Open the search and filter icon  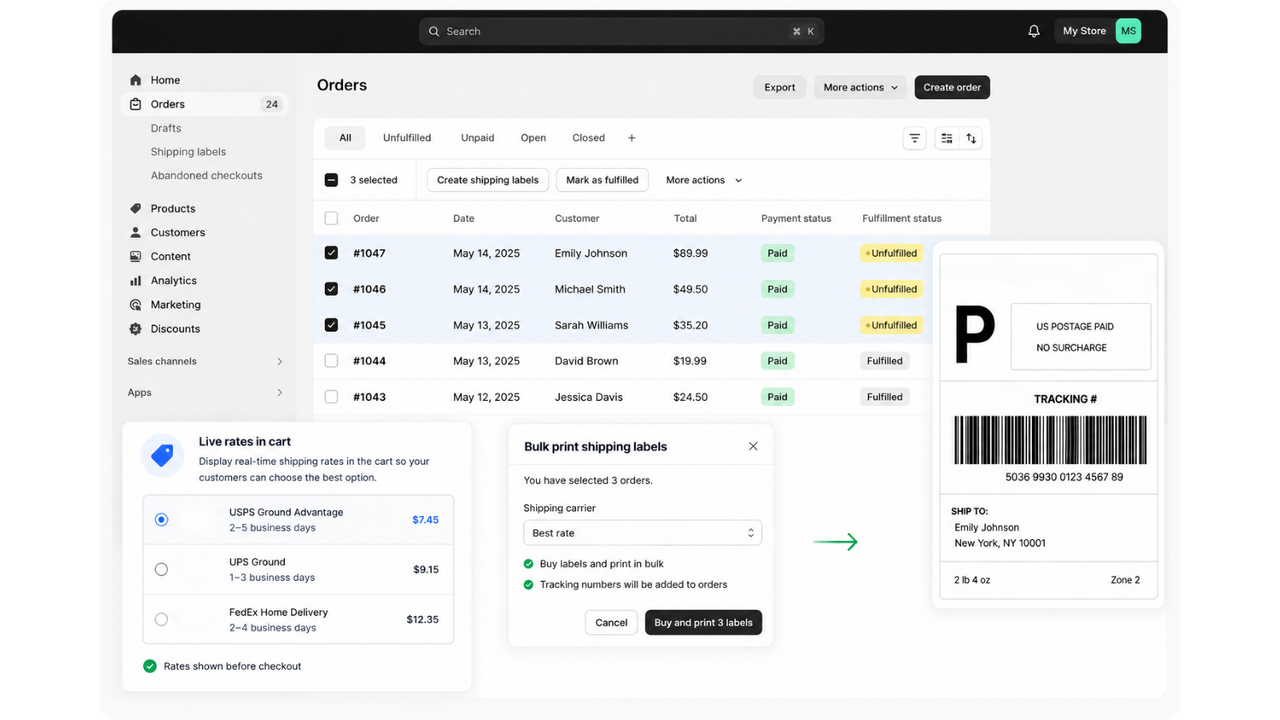coord(914,139)
